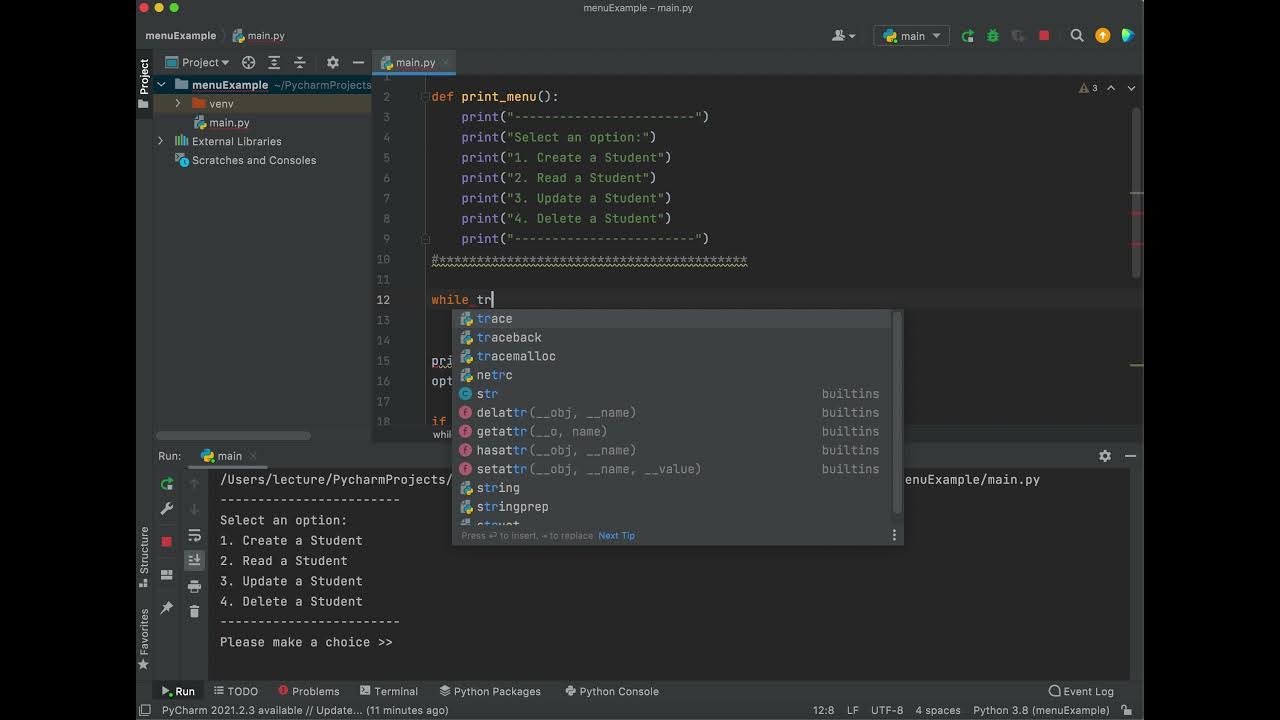This screenshot has height=720, width=1280.
Task: Open the main run configuration dropdown
Action: coord(911,36)
